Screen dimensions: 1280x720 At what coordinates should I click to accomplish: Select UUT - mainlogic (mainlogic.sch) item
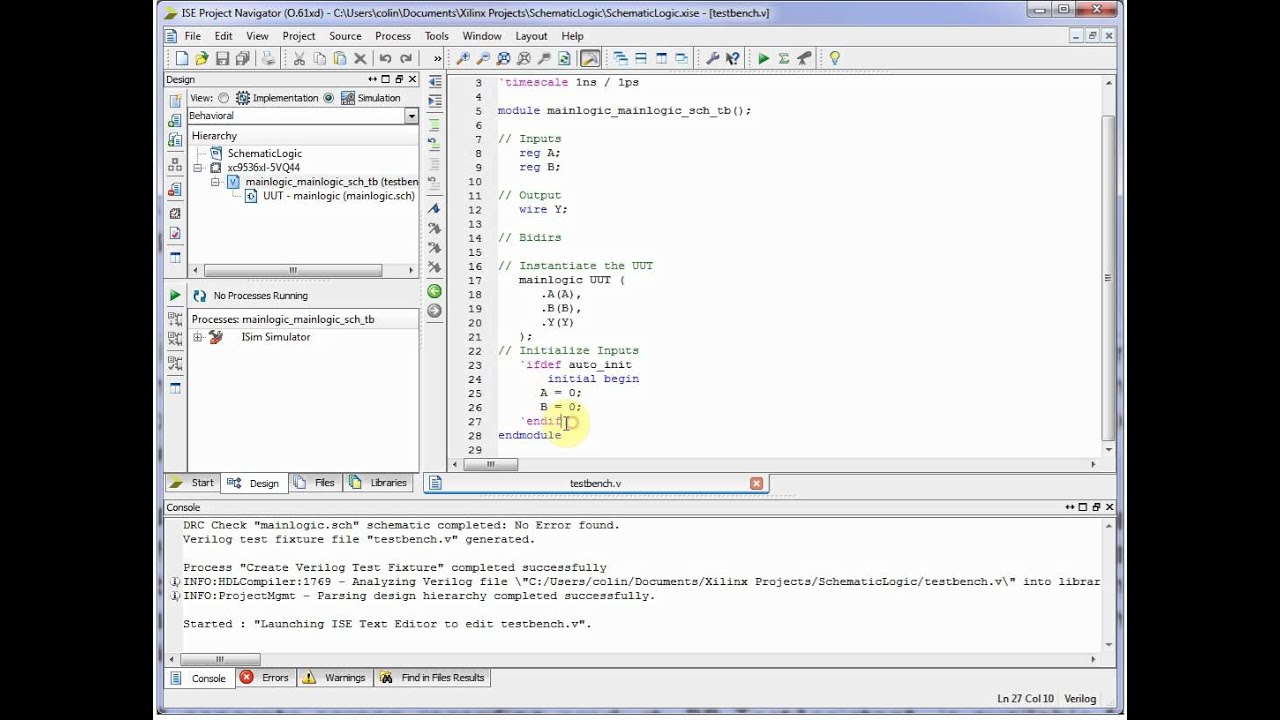[x=338, y=196]
